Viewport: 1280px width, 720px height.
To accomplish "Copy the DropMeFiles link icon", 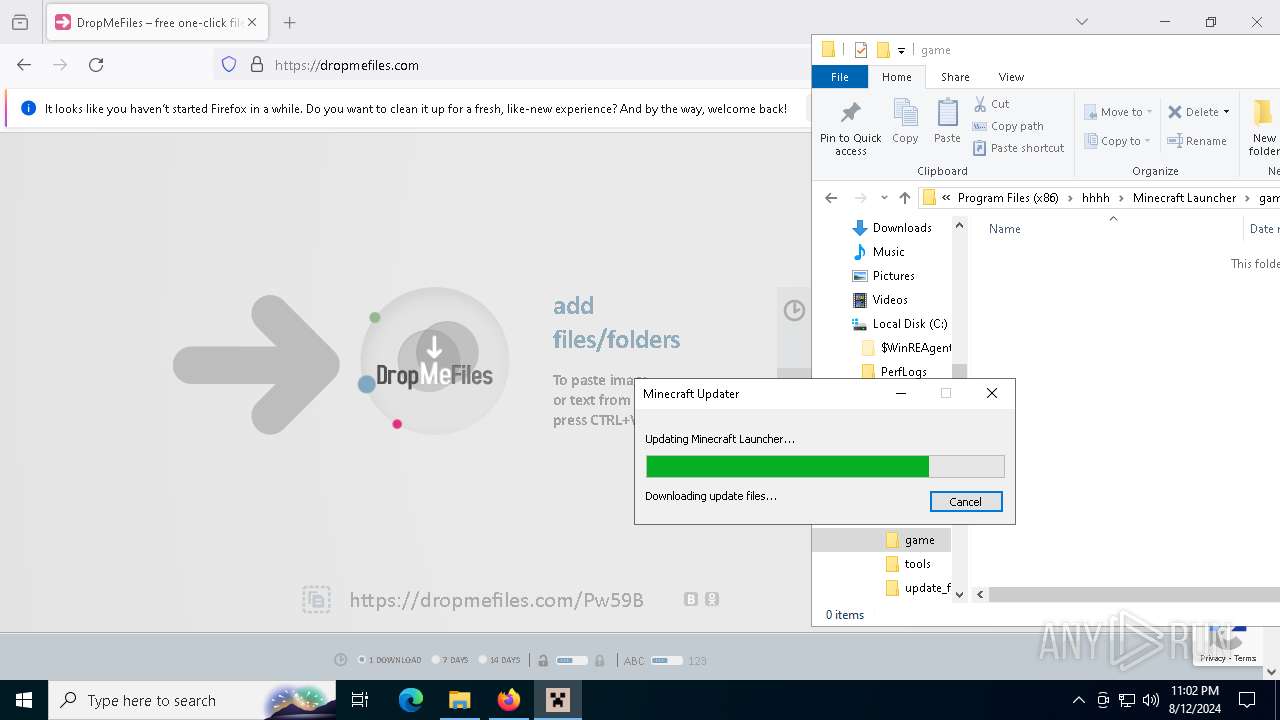I will (x=316, y=599).
